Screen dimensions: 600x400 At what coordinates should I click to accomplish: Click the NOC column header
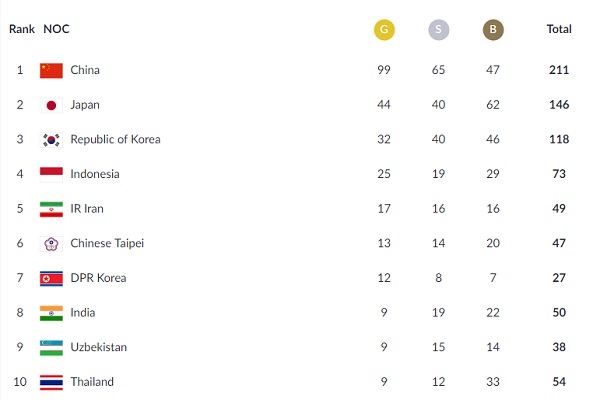[57, 30]
